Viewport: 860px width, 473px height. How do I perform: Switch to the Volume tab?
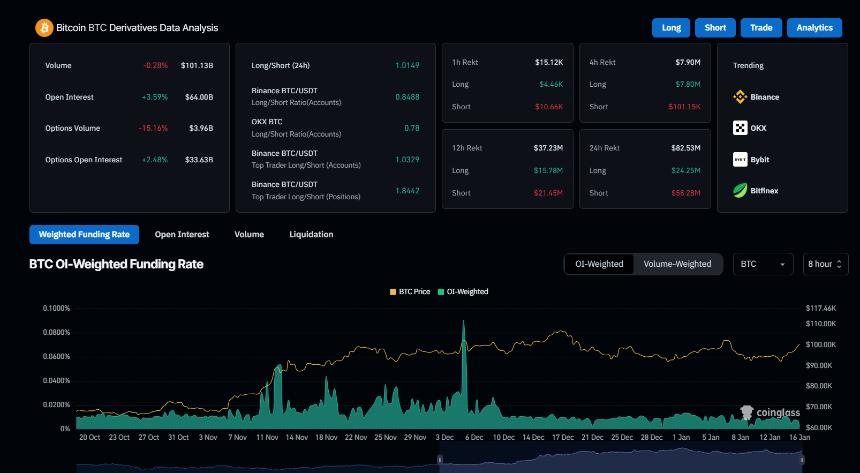[x=249, y=234]
